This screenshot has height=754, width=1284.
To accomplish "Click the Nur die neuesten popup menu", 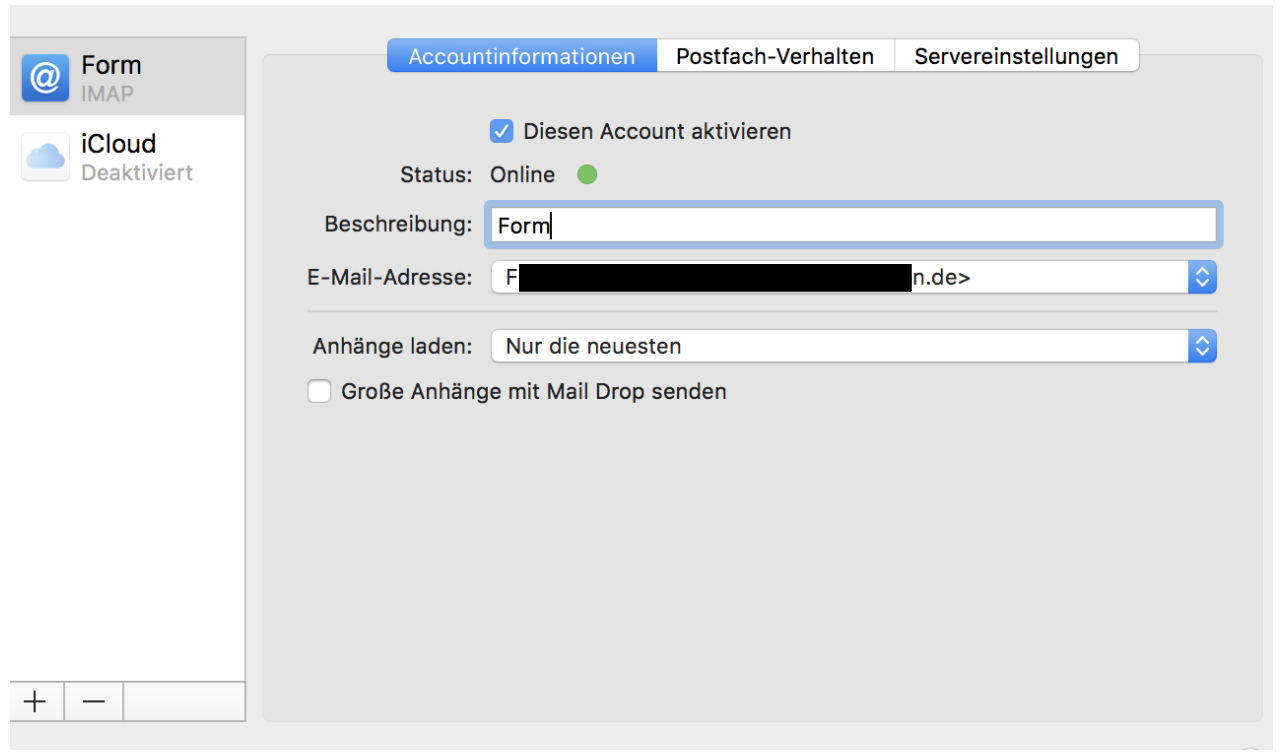I will tap(840, 347).
